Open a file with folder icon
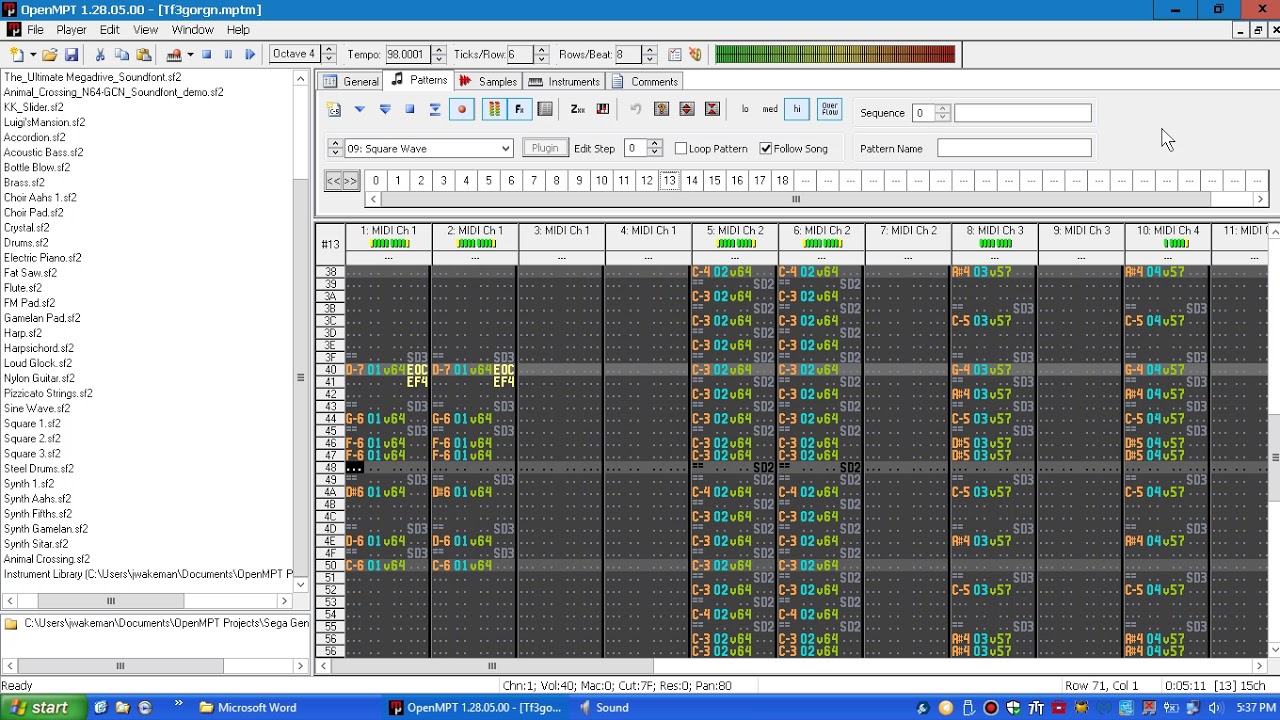The height and width of the screenshot is (720, 1280). (49, 55)
